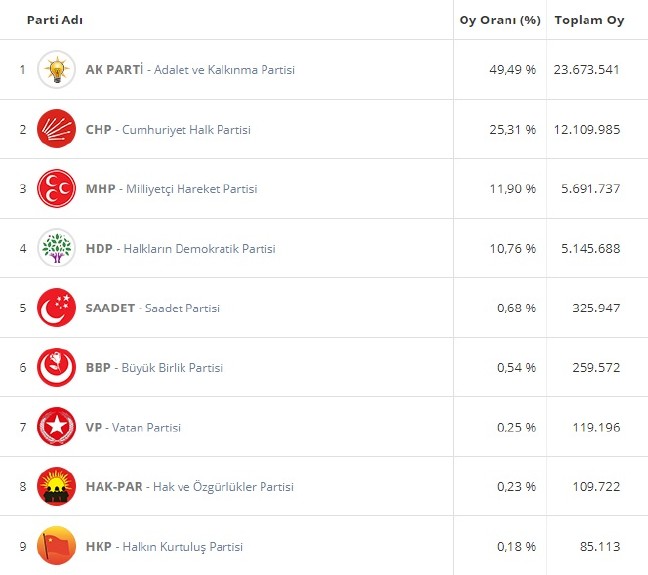Open the AK PARTİ party name link
648x575 pixels.
190,70
